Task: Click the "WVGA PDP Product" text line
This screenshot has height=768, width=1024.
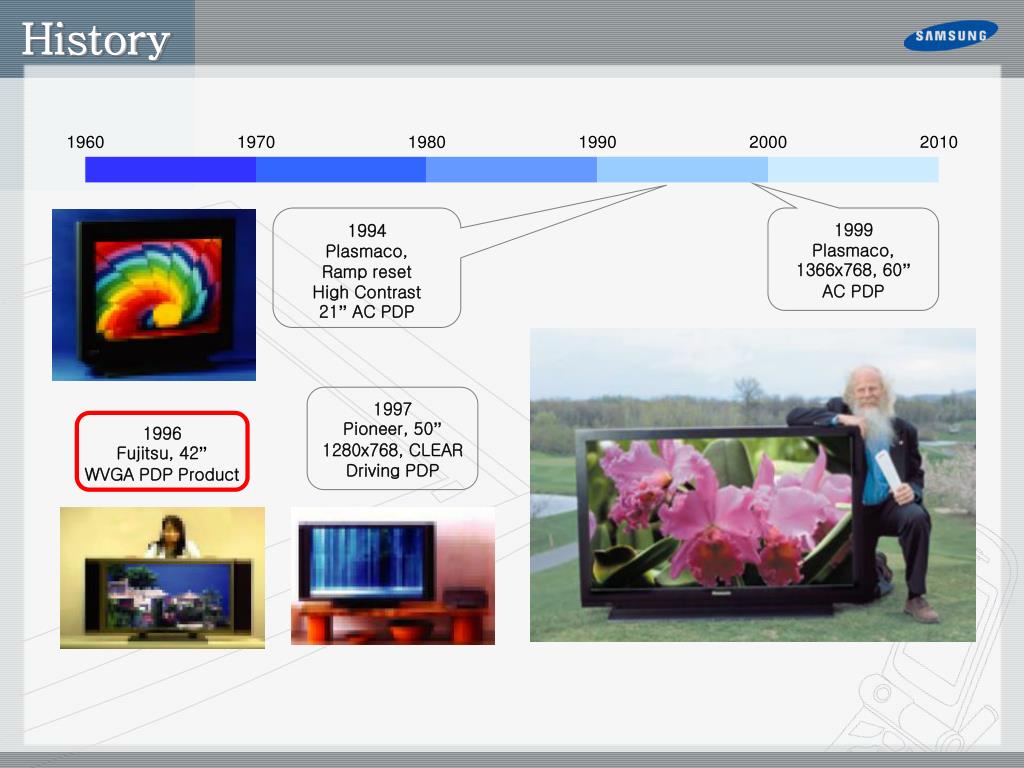Action: point(162,475)
